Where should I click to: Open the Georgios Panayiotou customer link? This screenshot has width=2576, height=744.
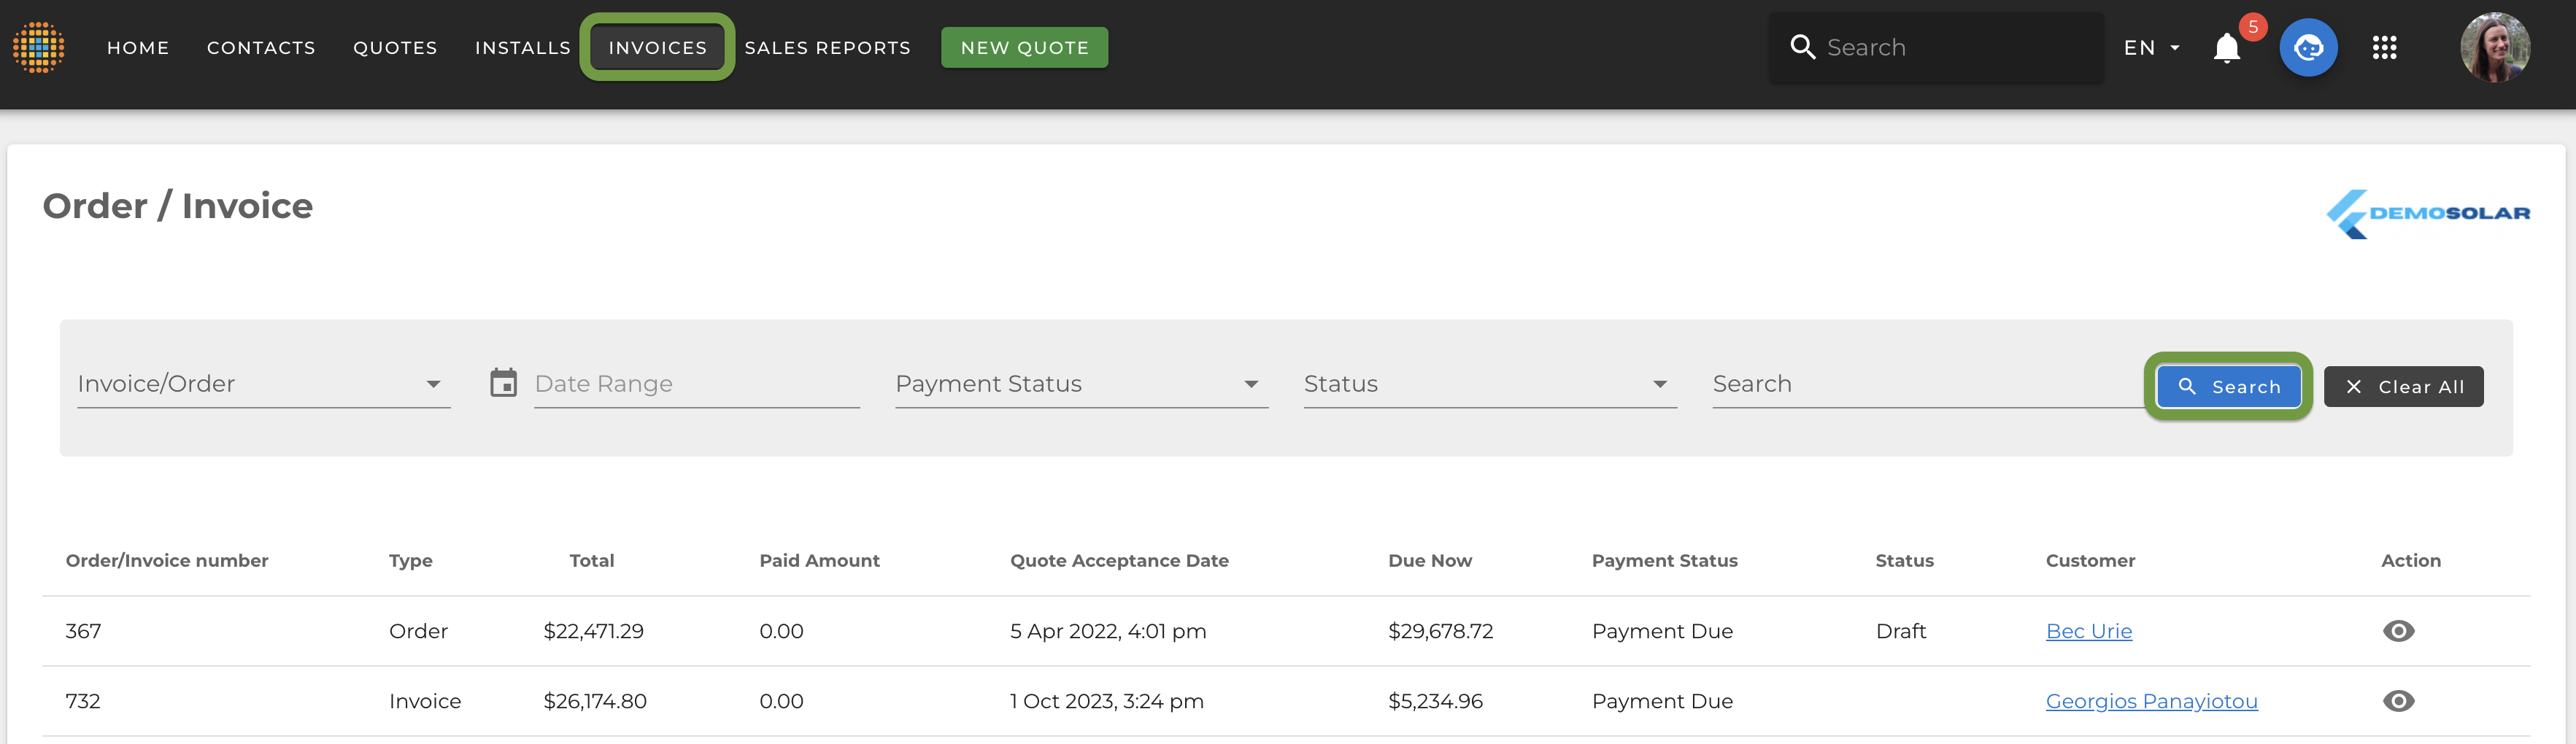pos(2151,701)
